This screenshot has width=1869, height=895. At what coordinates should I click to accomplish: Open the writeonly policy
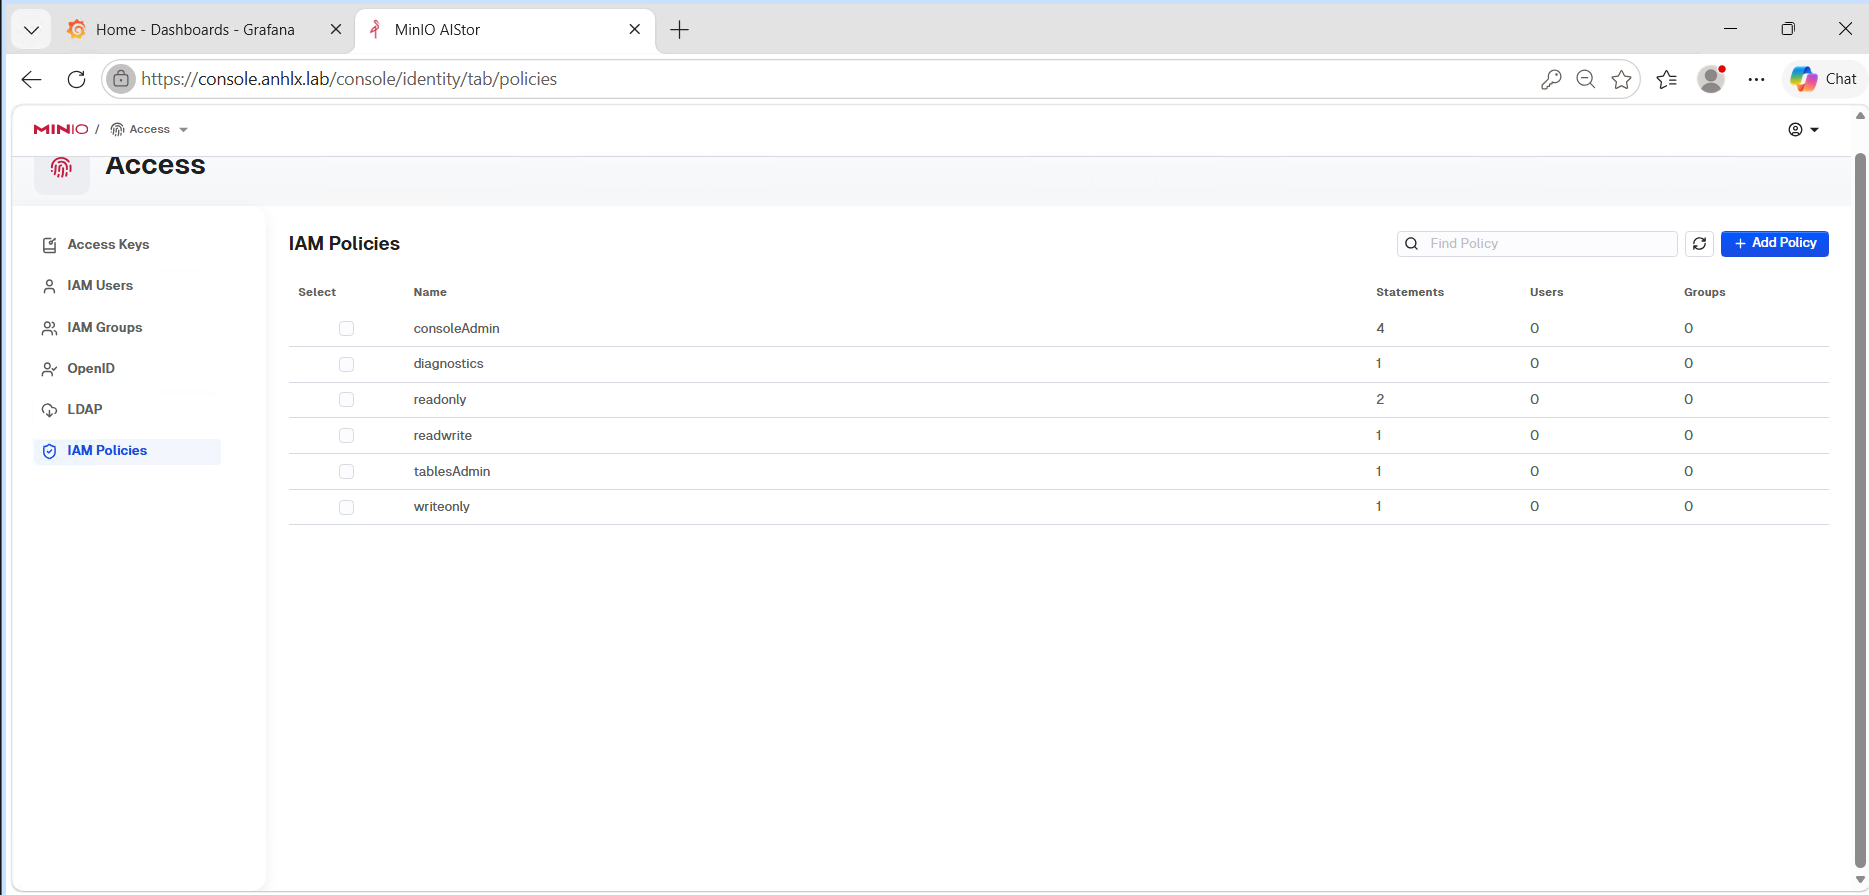(x=441, y=507)
